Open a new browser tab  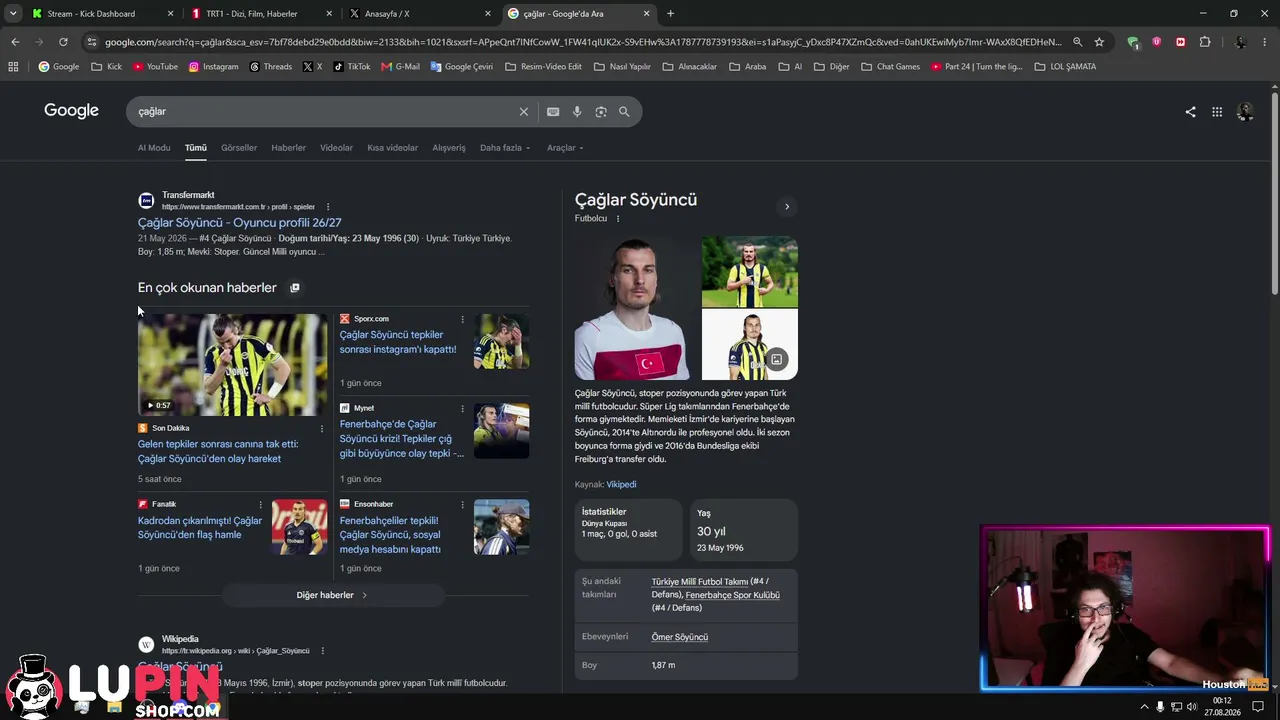click(x=670, y=14)
